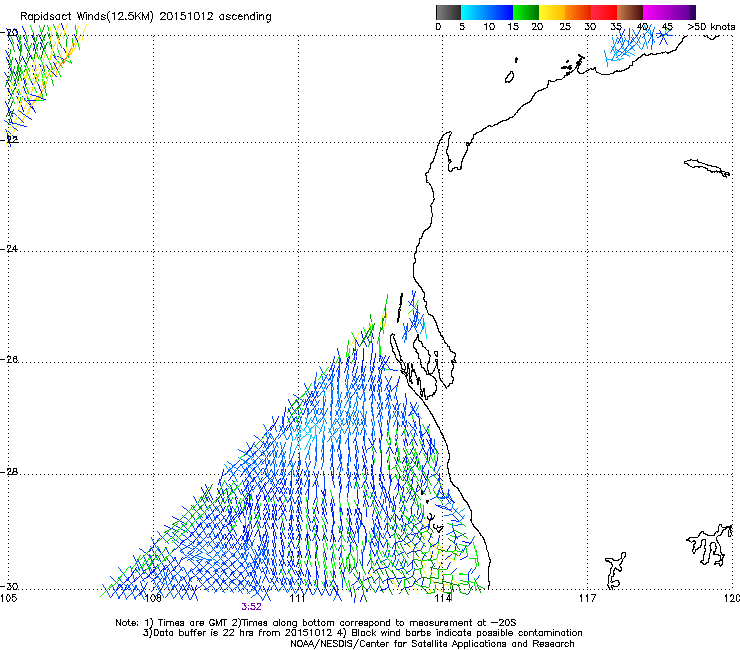This screenshot has height=650, width=740.
Task: Click the '-26' latitude axis label
Action: (9, 360)
